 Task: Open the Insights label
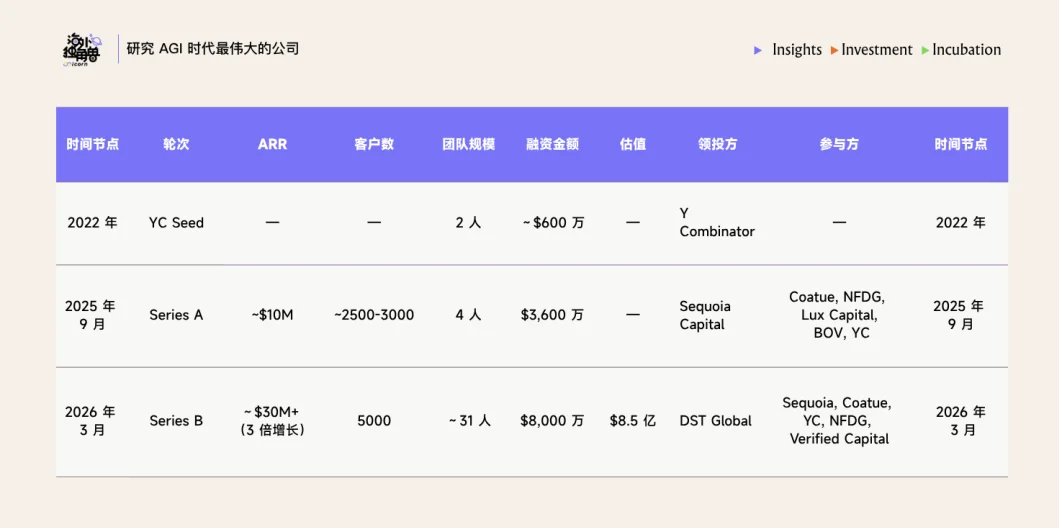click(797, 50)
